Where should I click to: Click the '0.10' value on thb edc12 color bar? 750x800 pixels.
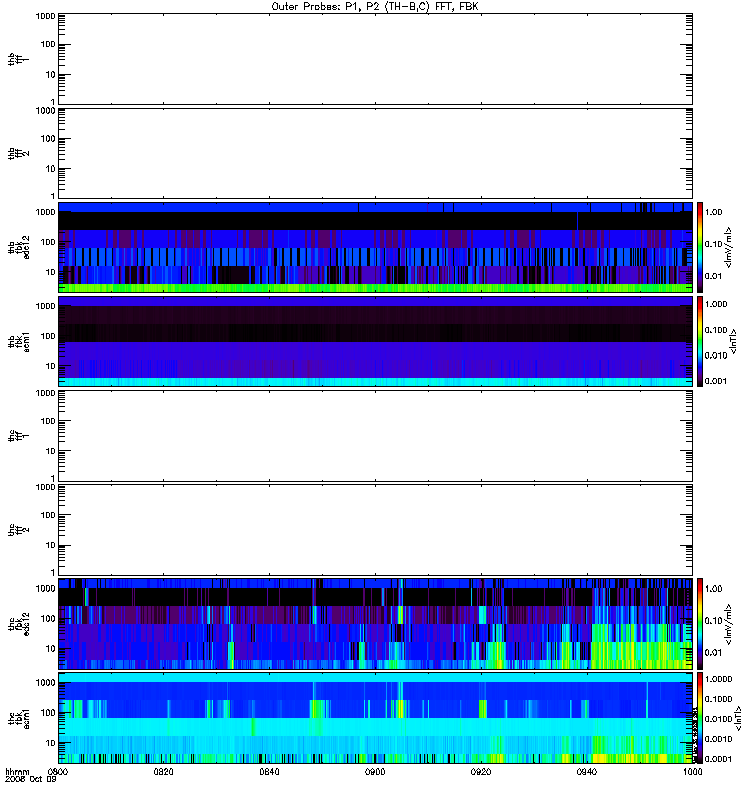tap(714, 244)
